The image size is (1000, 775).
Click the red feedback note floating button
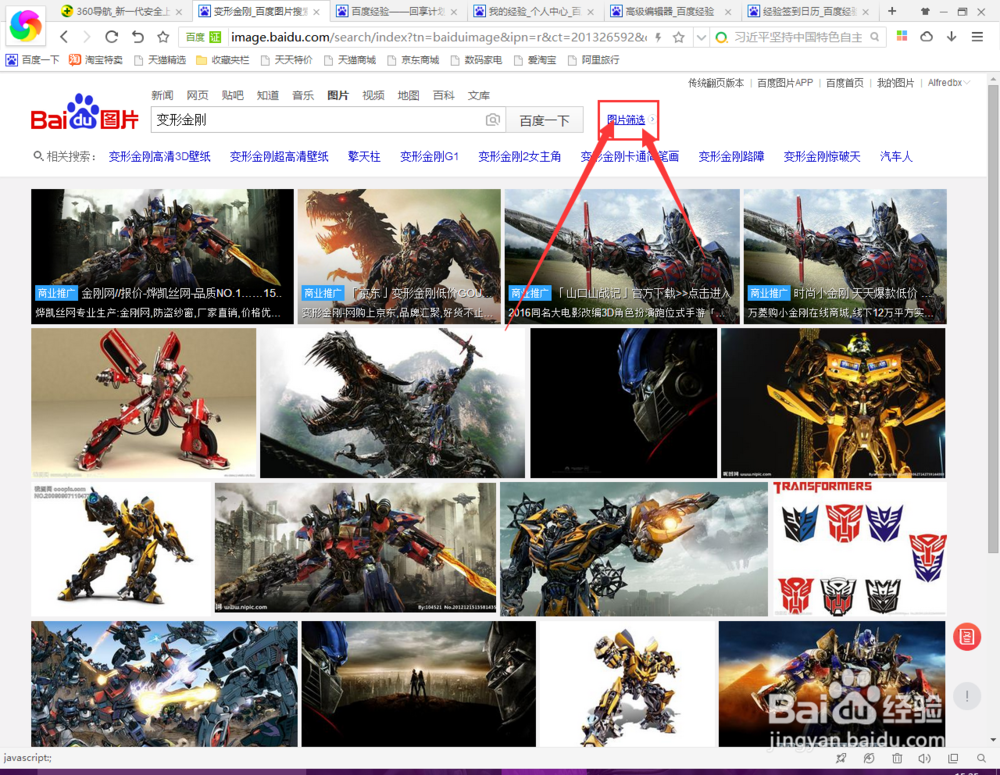(967, 637)
